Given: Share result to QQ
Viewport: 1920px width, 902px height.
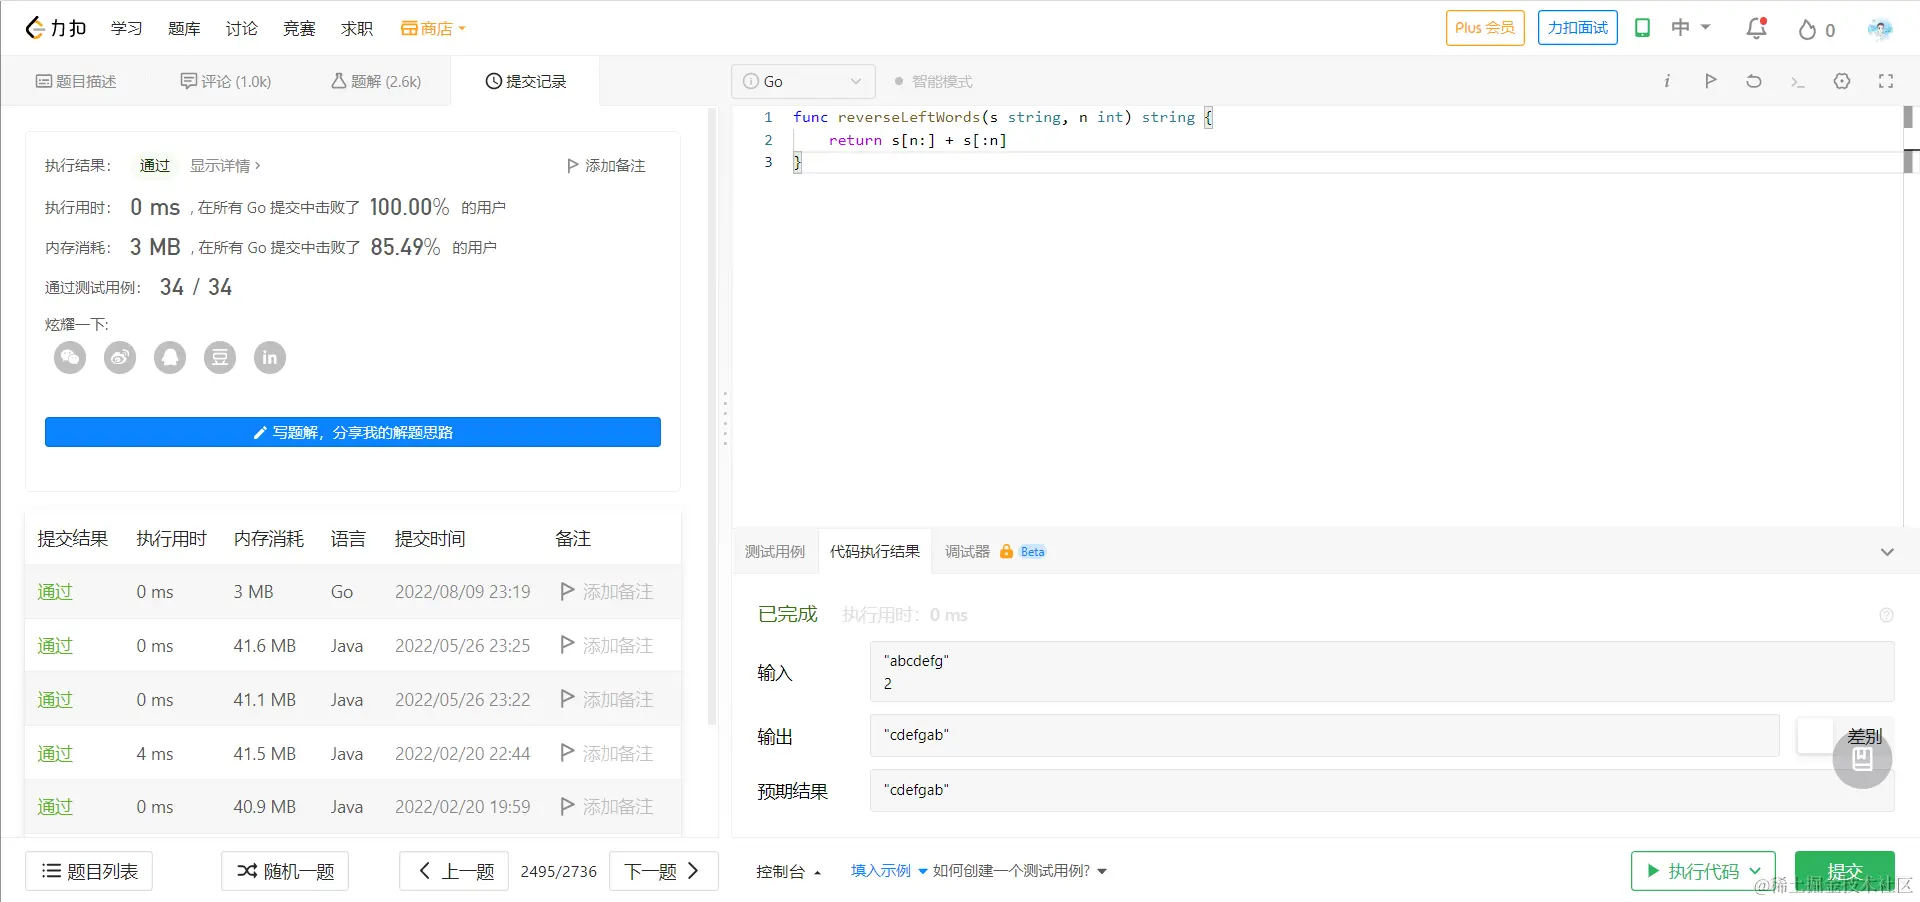Looking at the screenshot, I should (170, 357).
